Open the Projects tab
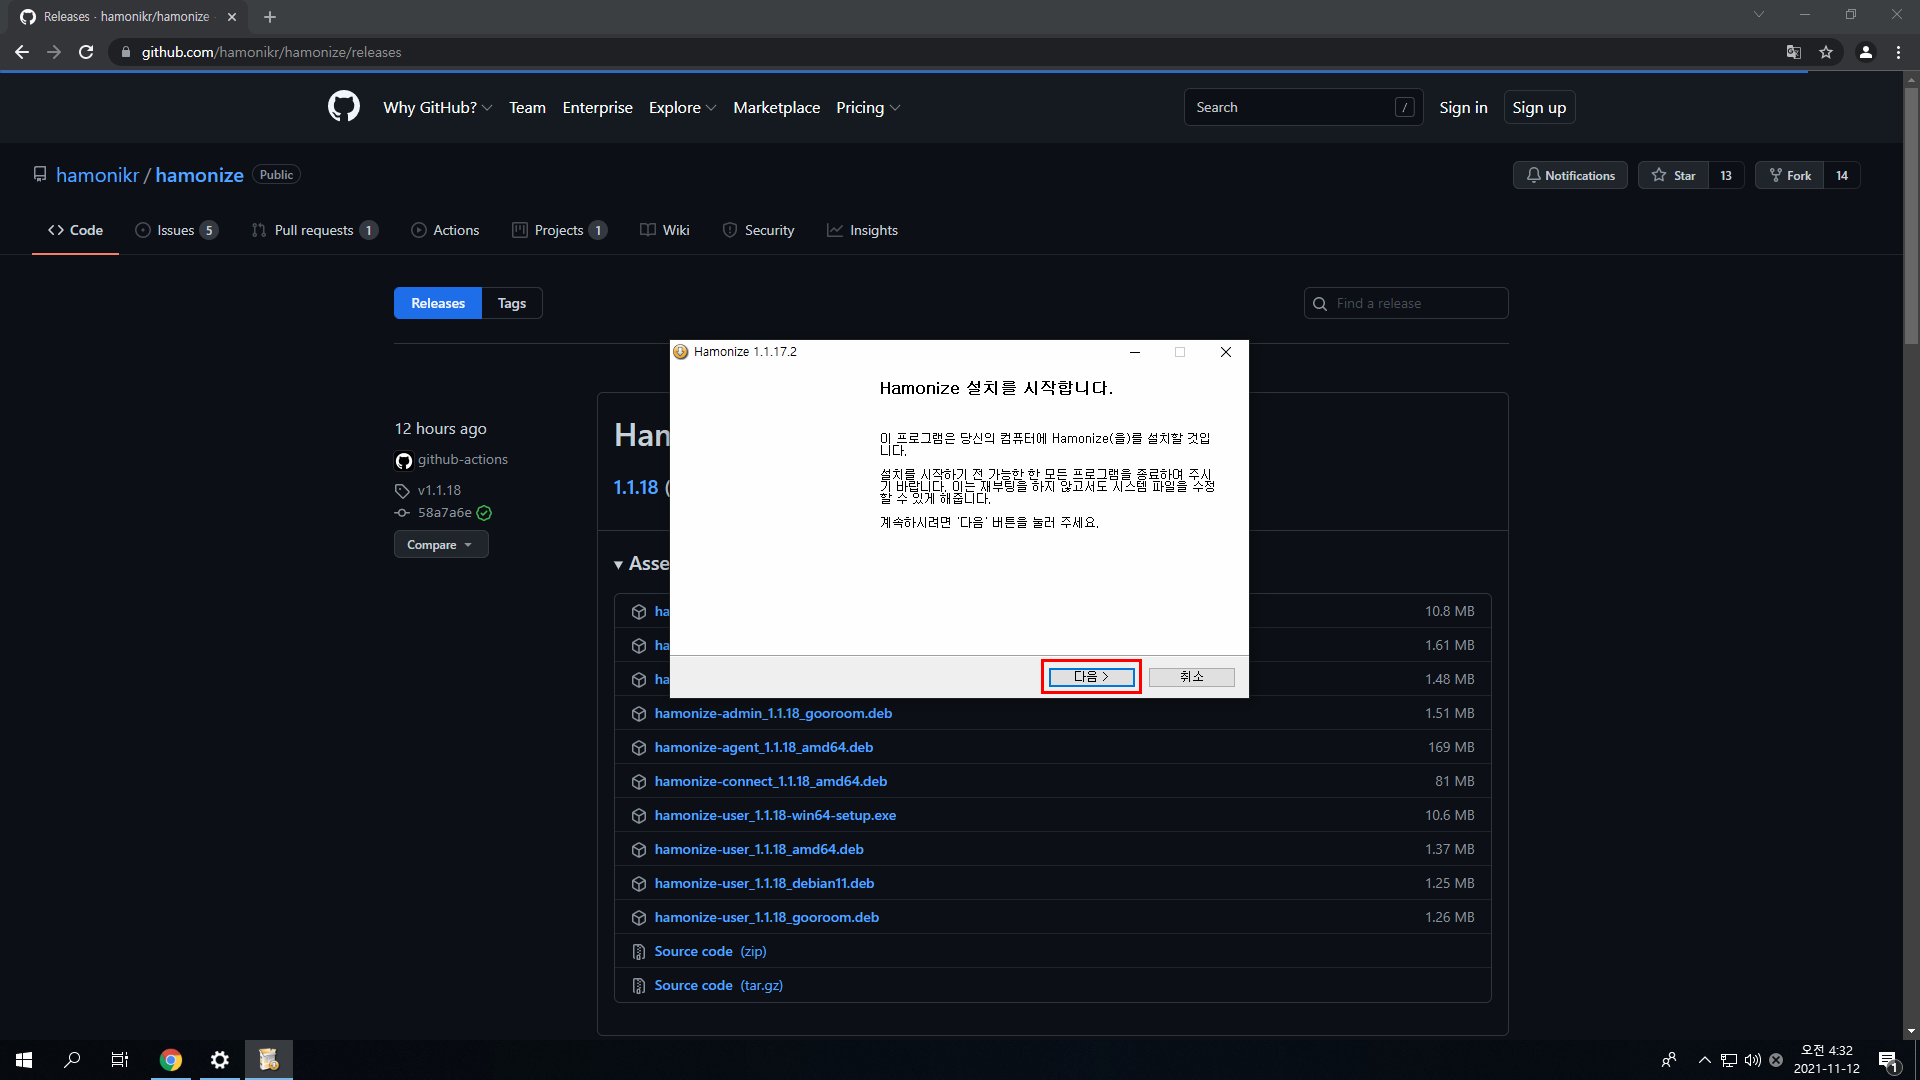The height and width of the screenshot is (1080, 1920). click(x=559, y=230)
